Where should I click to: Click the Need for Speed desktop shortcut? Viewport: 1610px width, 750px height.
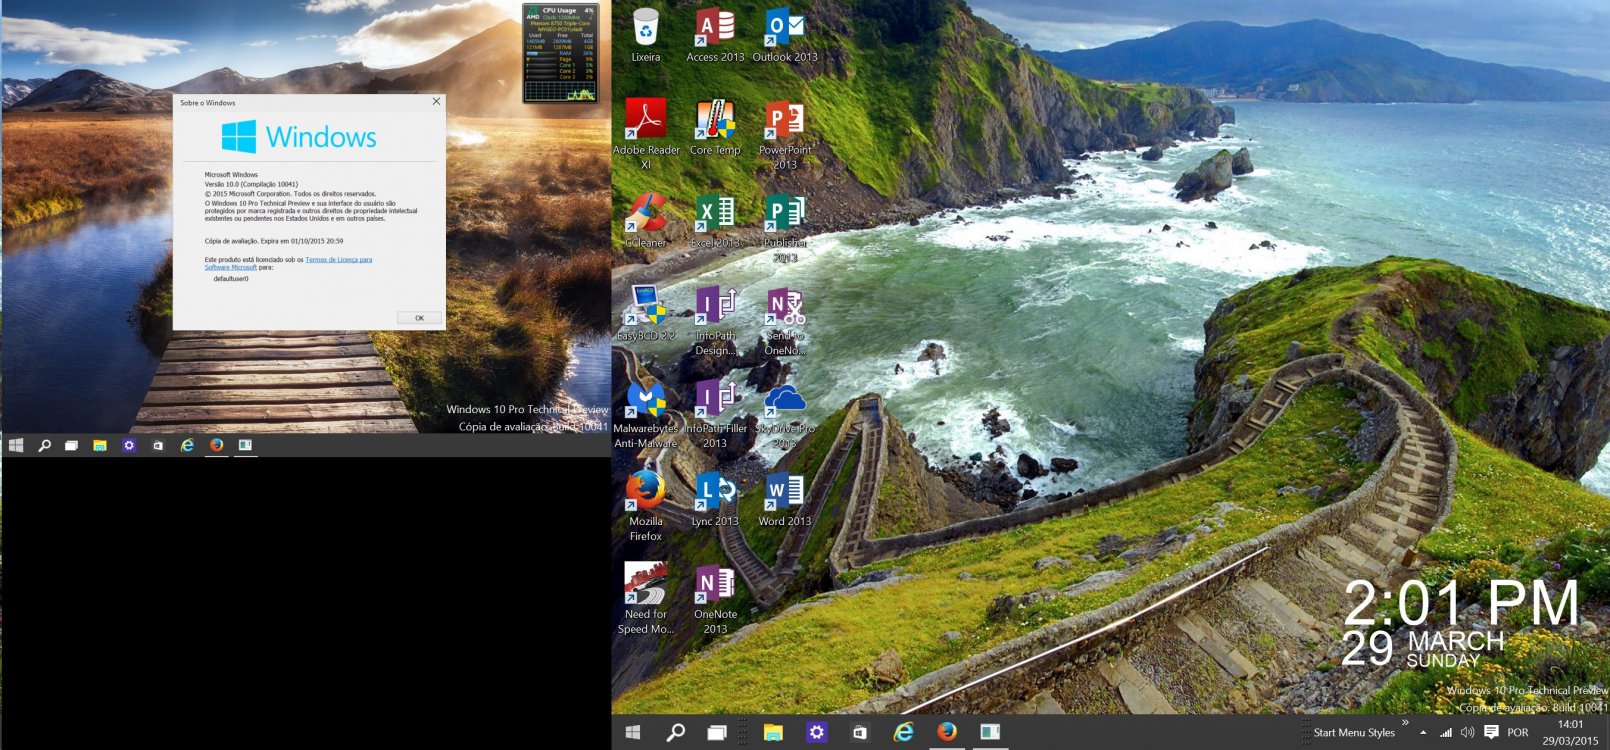646,600
